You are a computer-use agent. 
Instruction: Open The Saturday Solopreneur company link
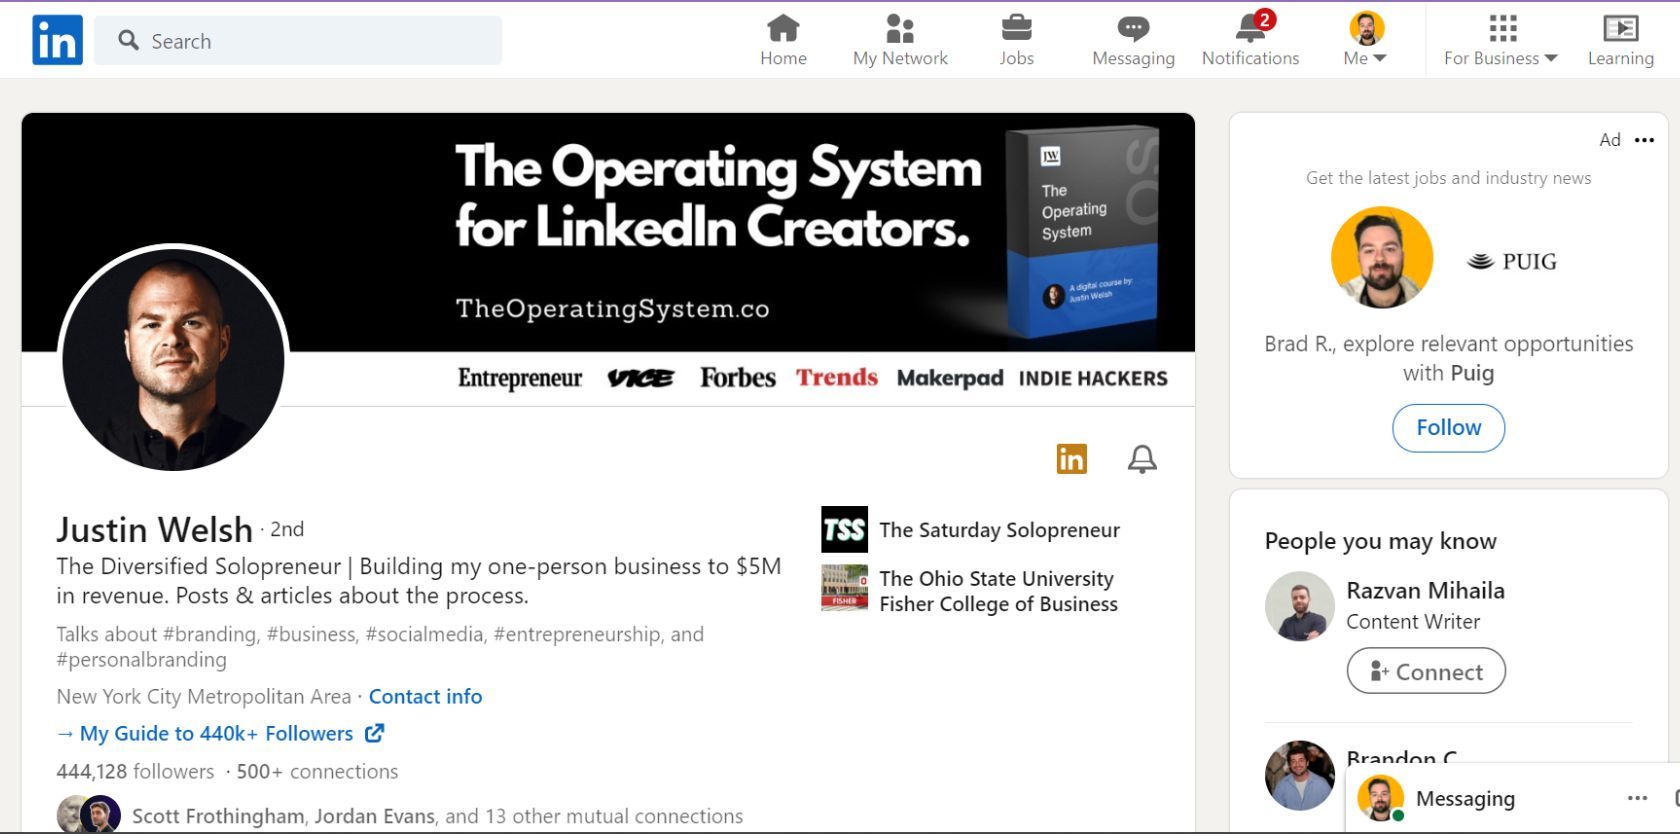tap(999, 530)
